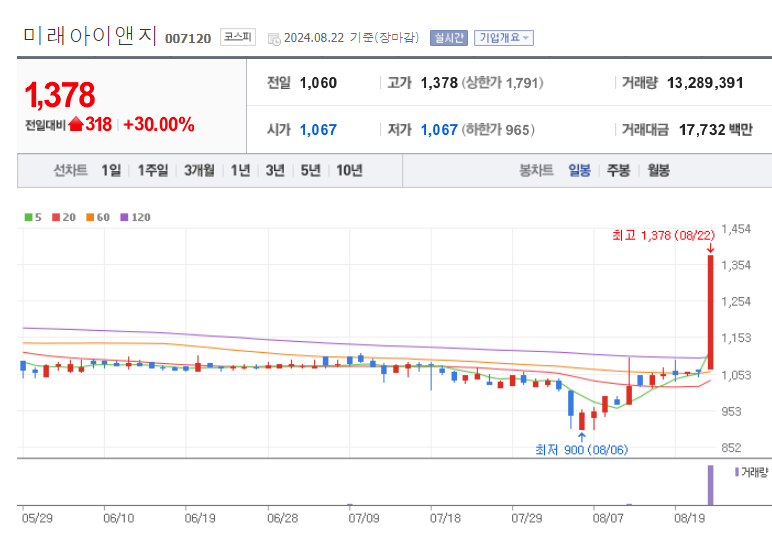Click the large purple volume bar
The image size is (772, 548).
pyautogui.click(x=710, y=485)
